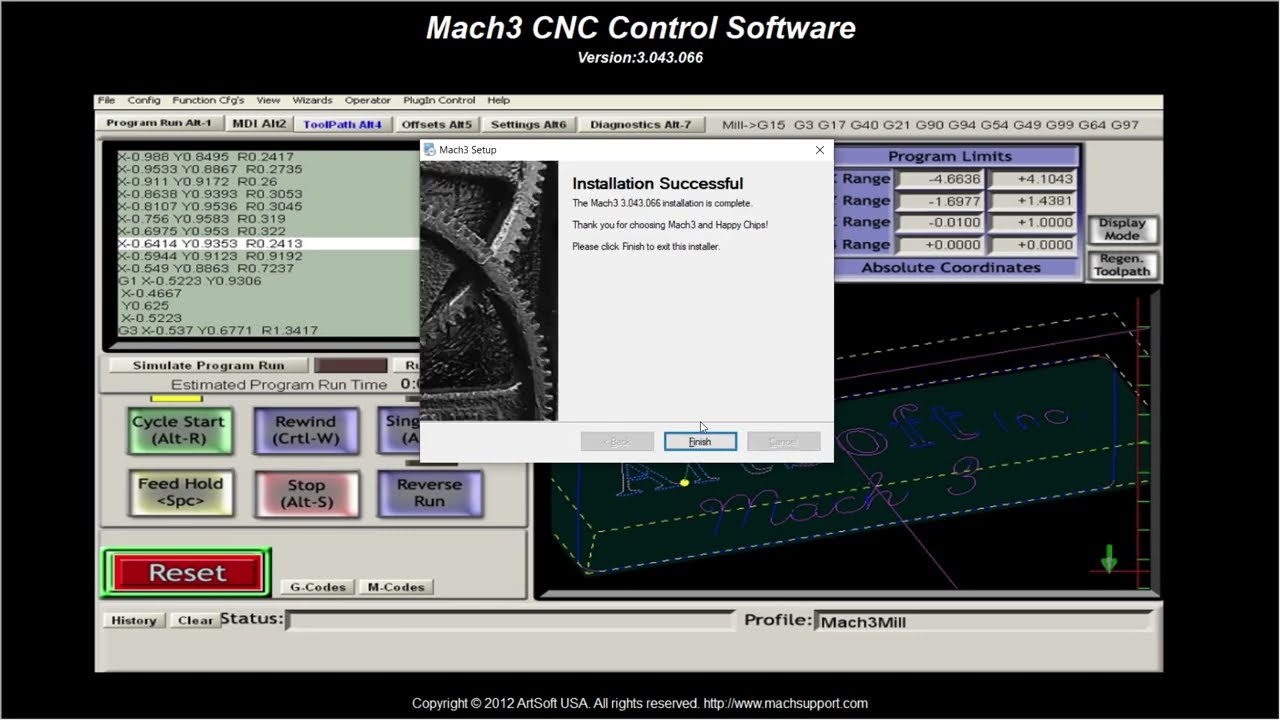
Task: Open the Wizards menu
Action: 312,100
